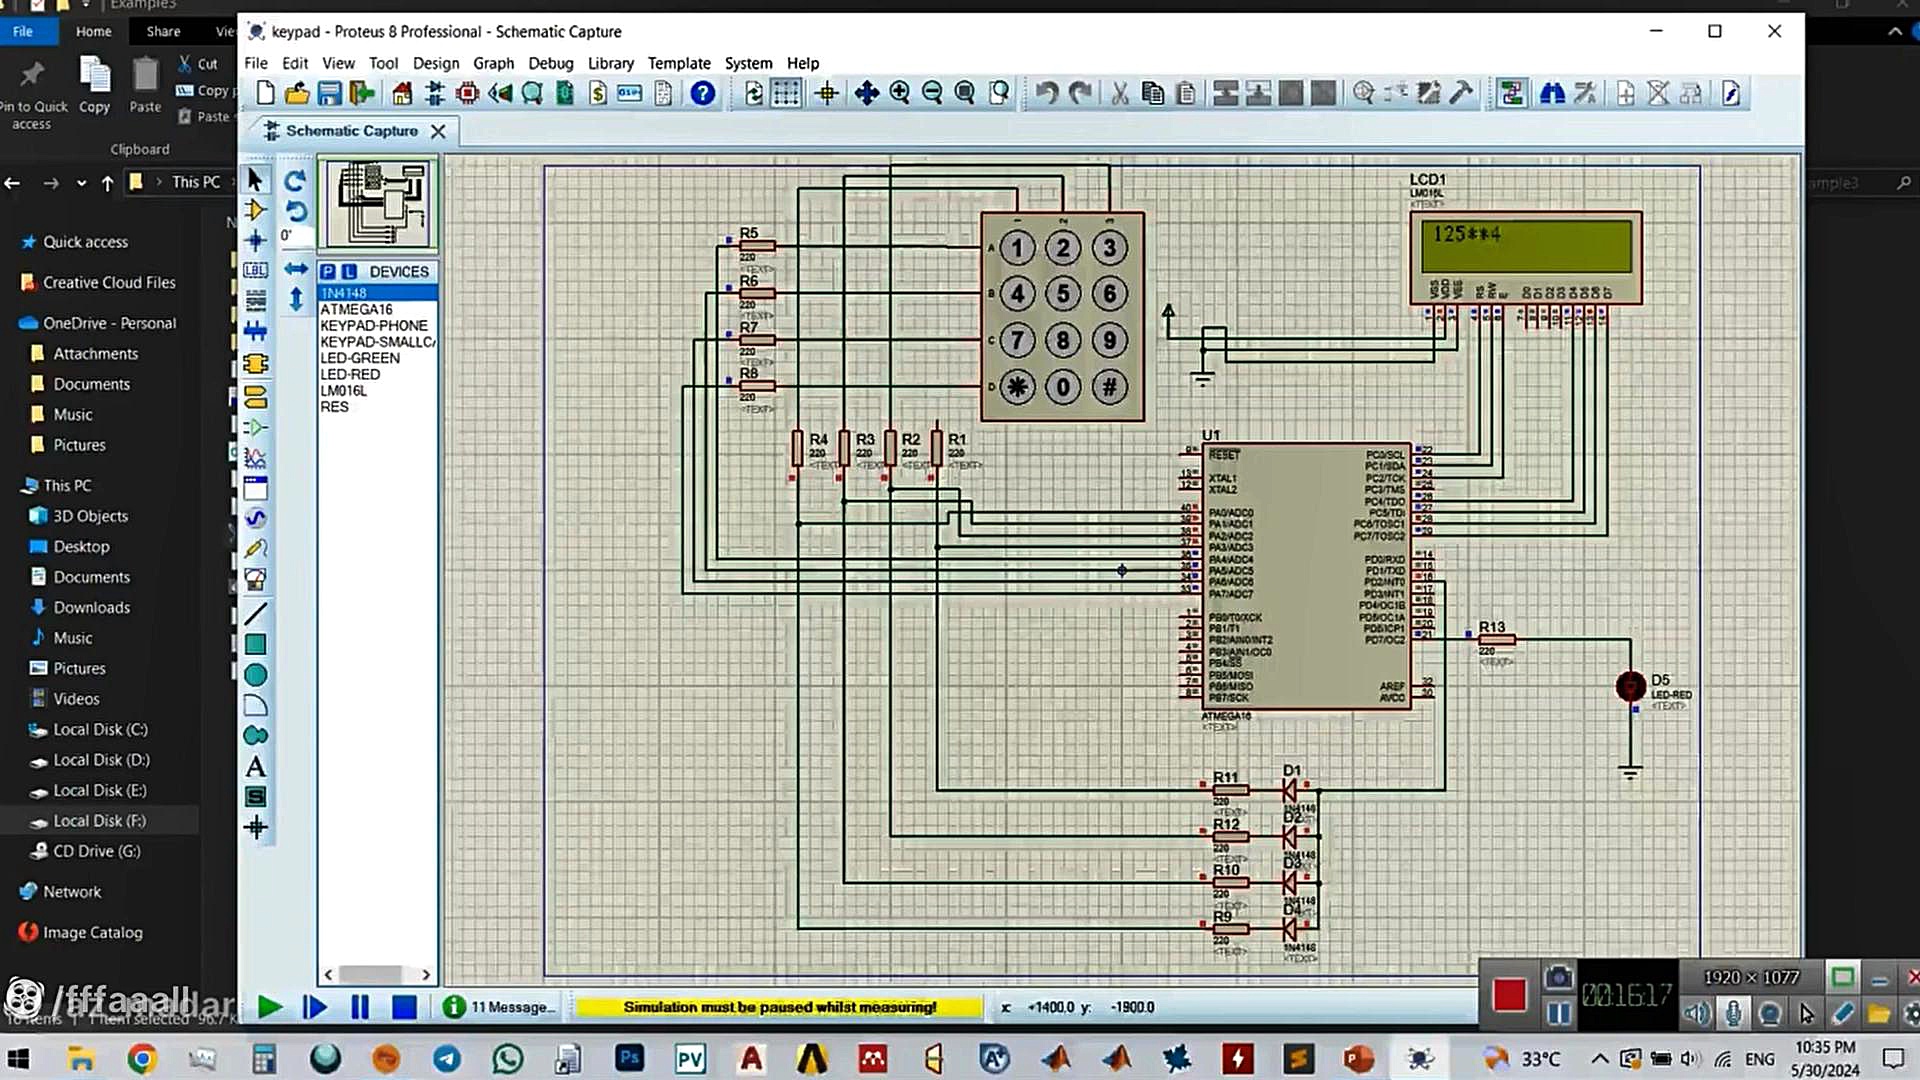The image size is (1920, 1080).
Task: Click the Save Project toolbar icon
Action: click(x=329, y=94)
